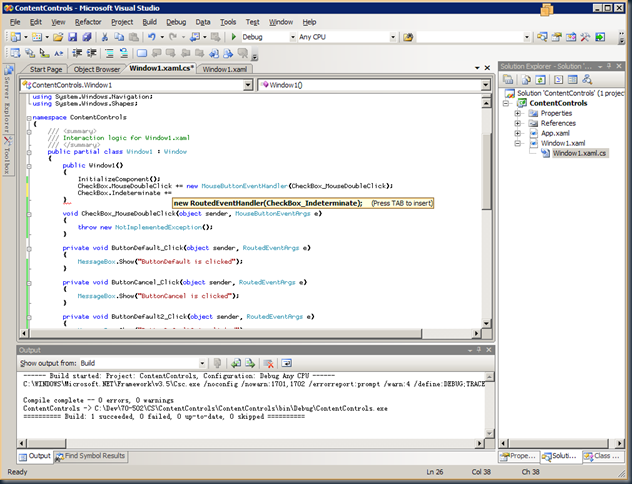
Task: Switch to the Object Browser tab
Action: [x=96, y=69]
